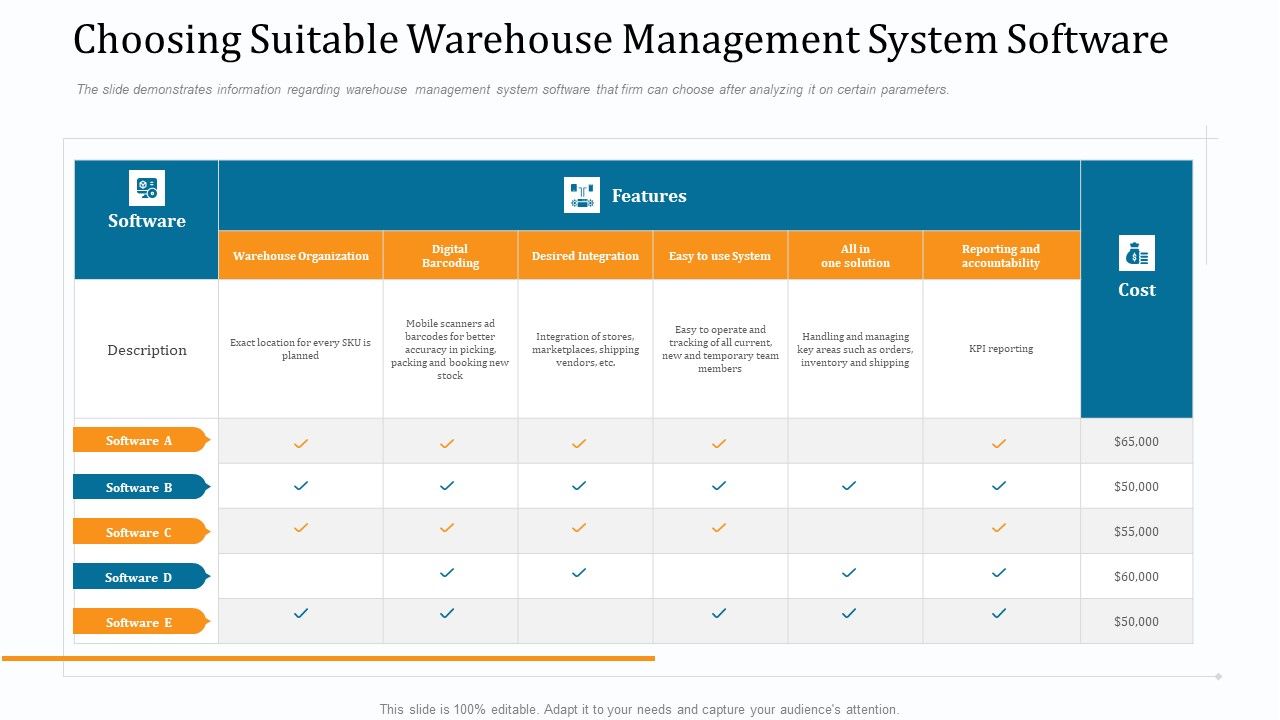Click the Software header label

pyautogui.click(x=147, y=221)
